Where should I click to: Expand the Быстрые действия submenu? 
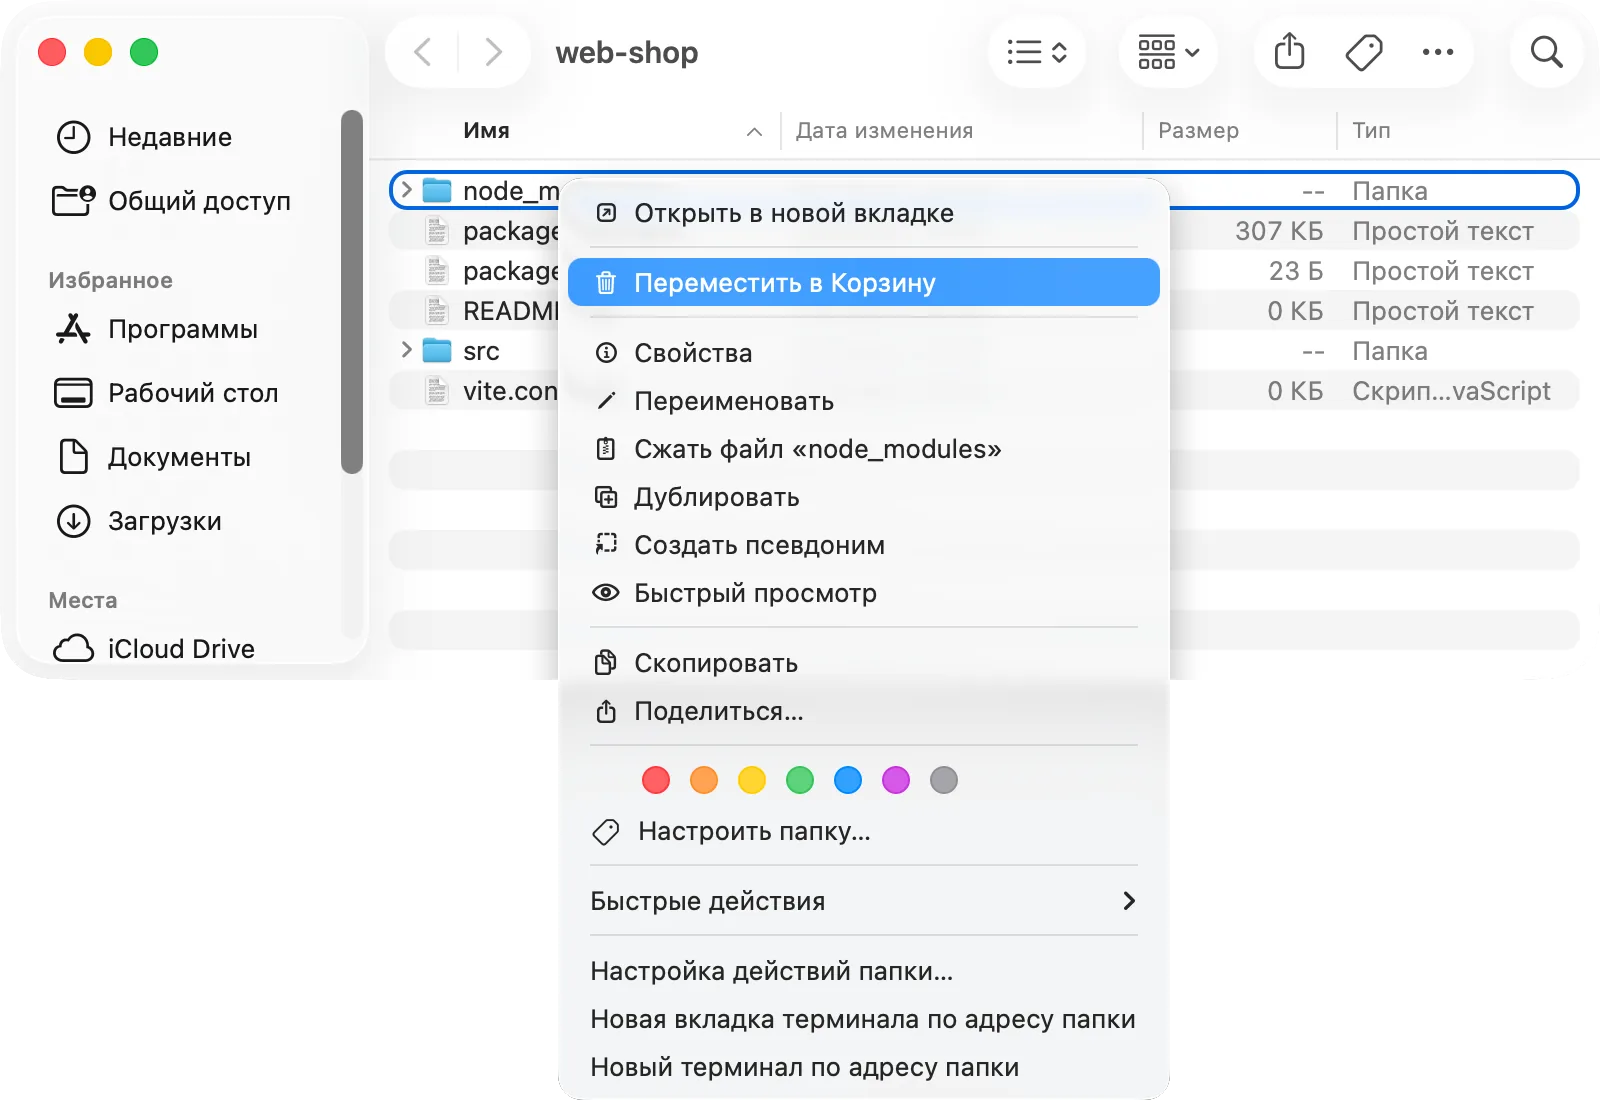click(864, 901)
